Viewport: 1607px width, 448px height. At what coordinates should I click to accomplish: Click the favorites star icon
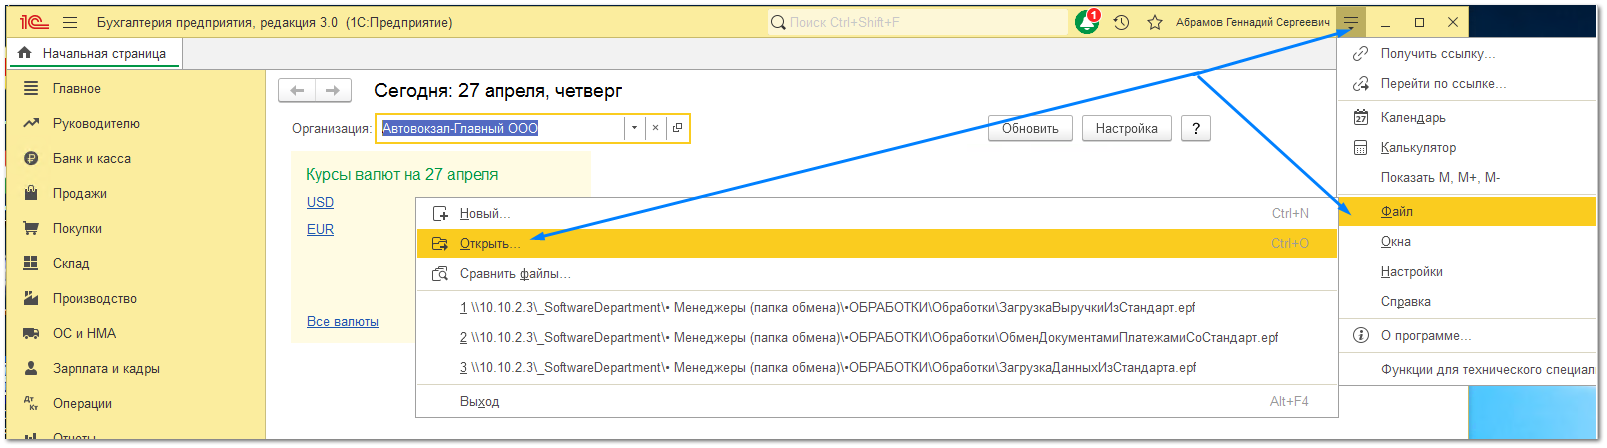click(1155, 22)
